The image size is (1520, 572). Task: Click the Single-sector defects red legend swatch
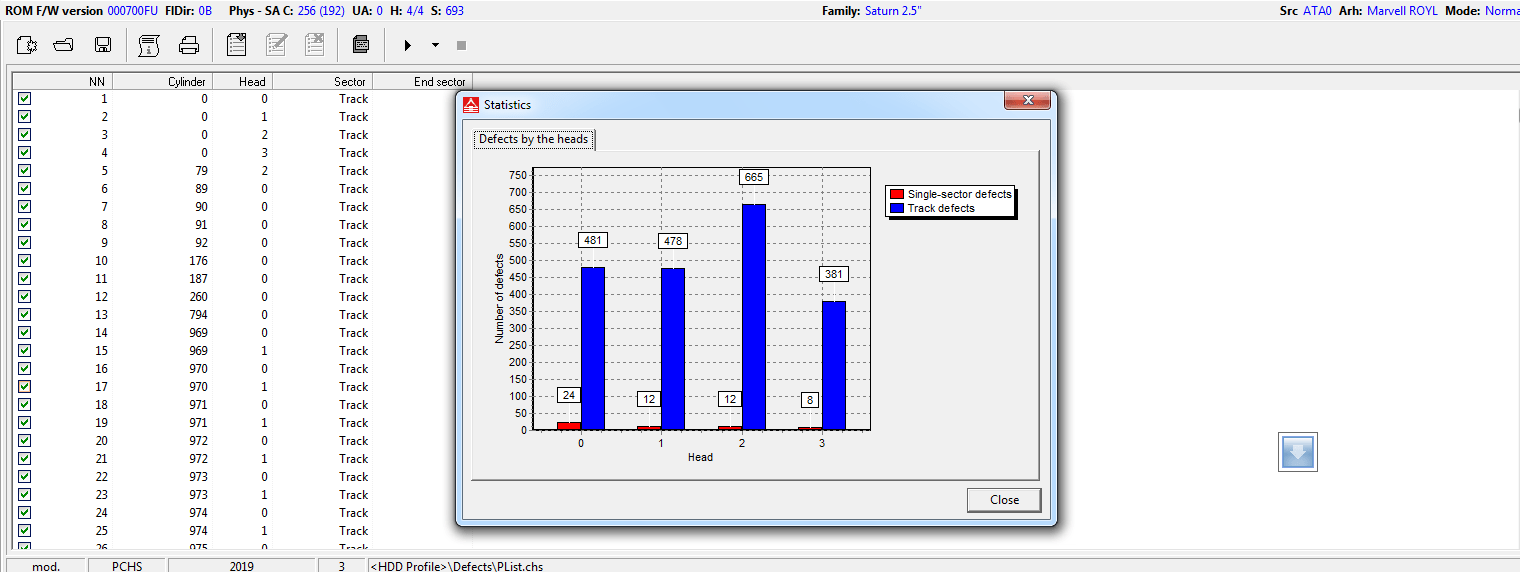point(898,194)
